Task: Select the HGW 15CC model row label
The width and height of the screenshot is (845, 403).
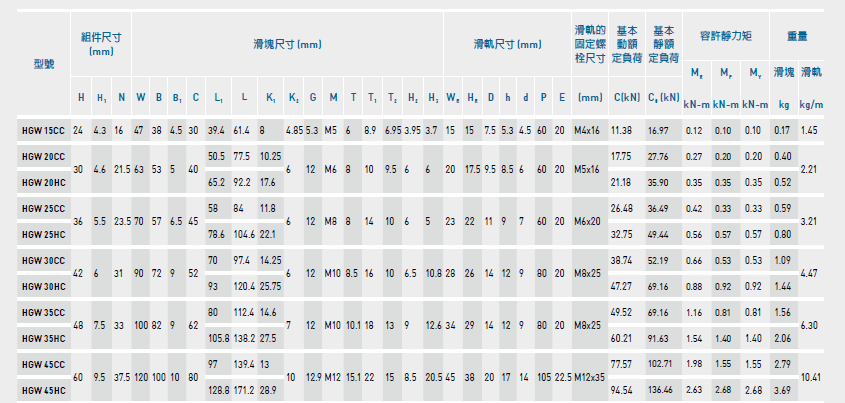Action: coord(42,130)
